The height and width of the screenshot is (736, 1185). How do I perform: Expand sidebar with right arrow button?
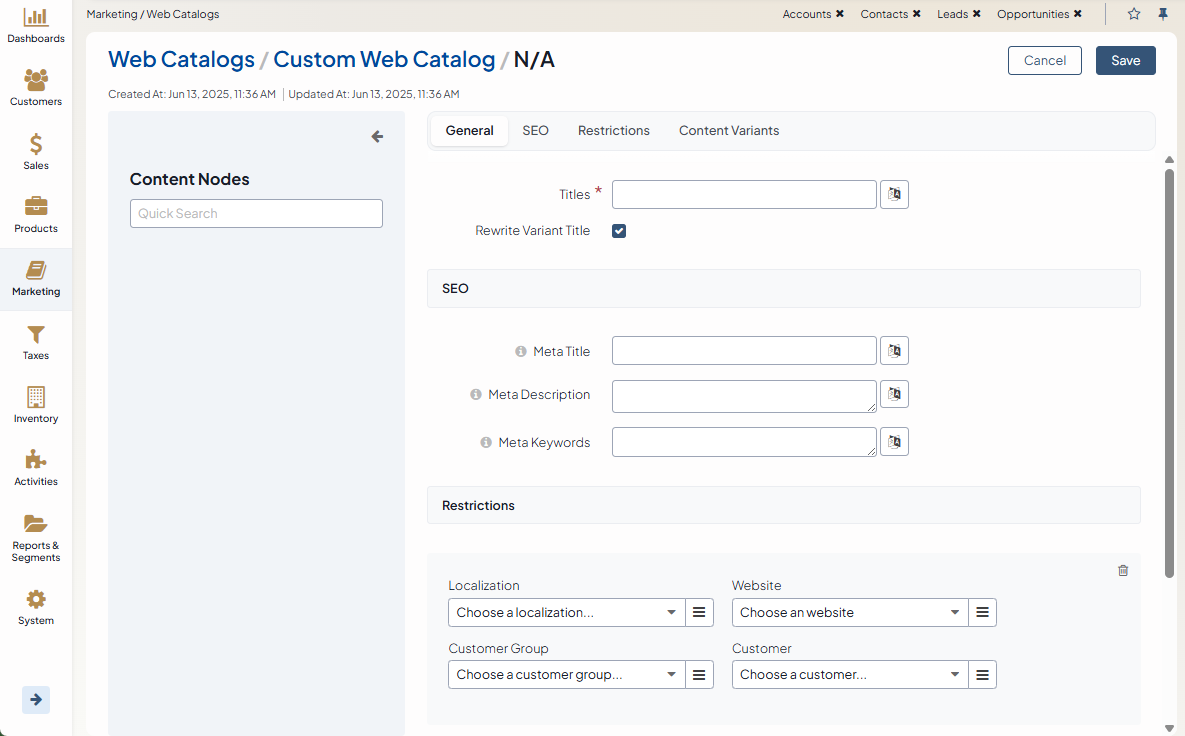tap(36, 700)
